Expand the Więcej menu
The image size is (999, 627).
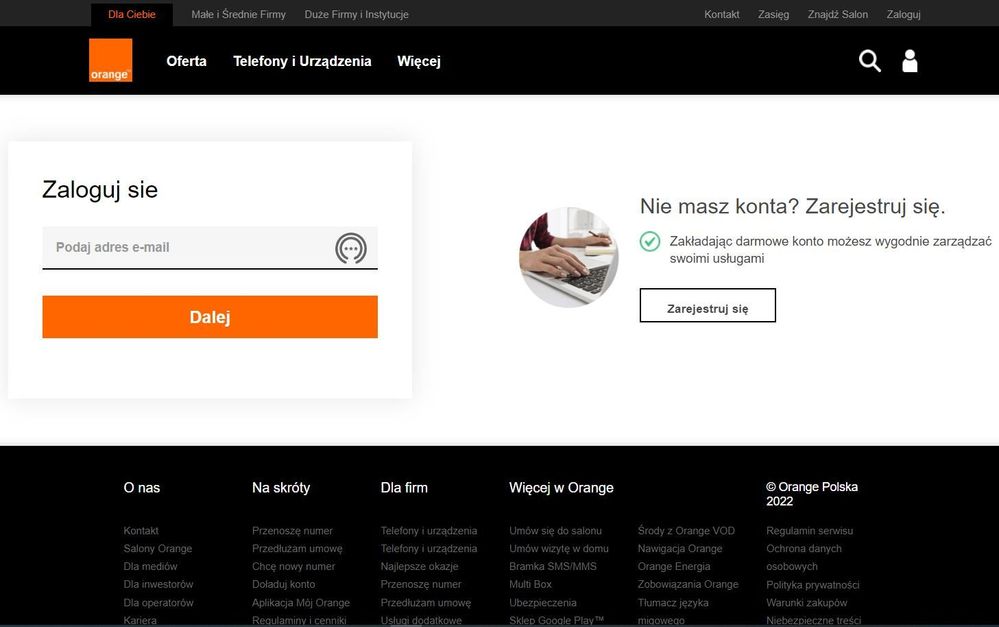tap(418, 61)
